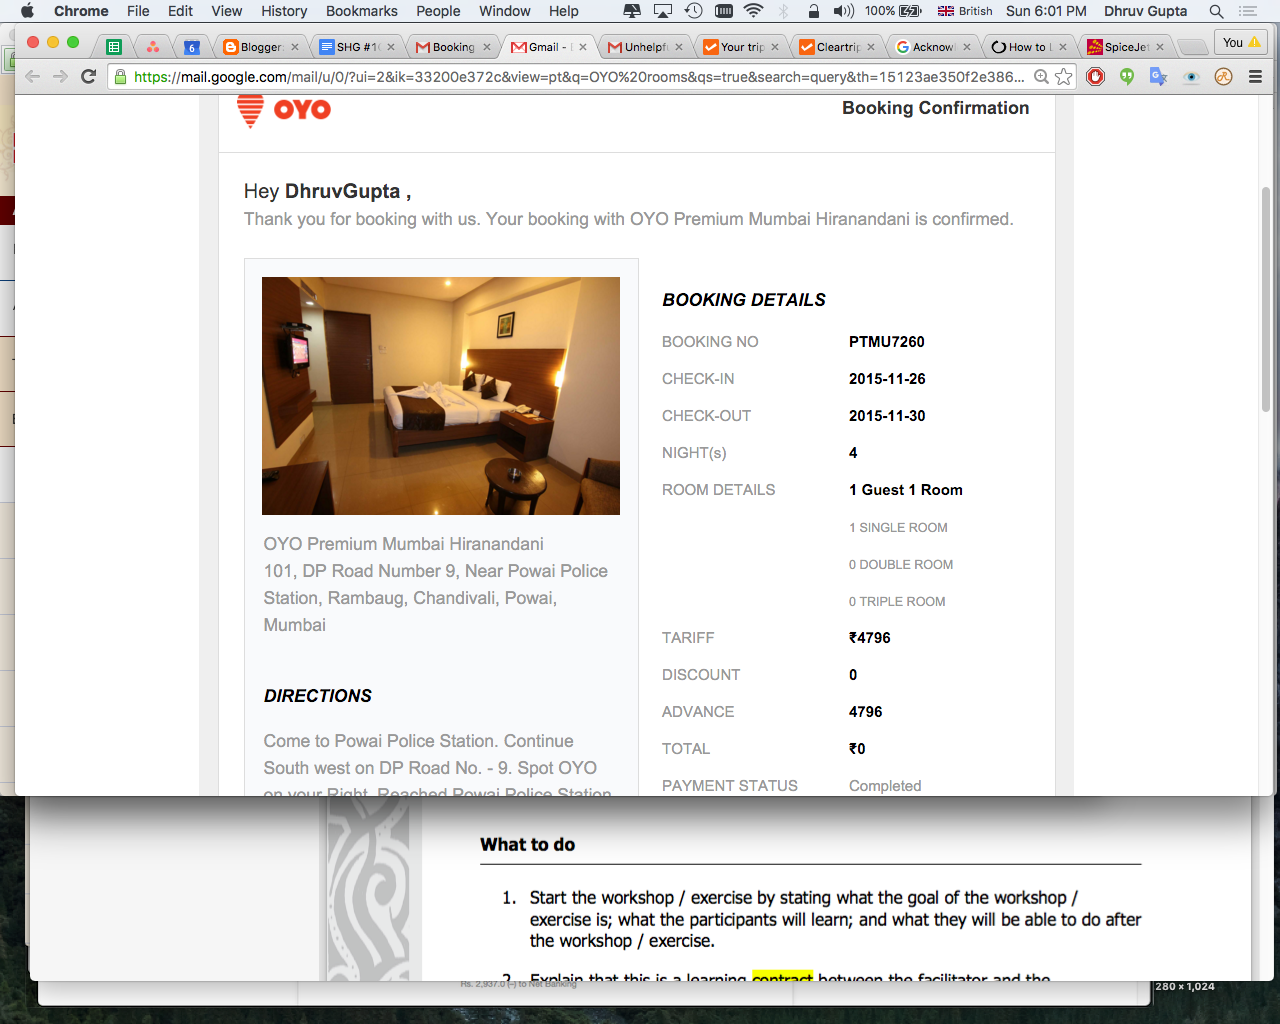The image size is (1280, 1024).
Task: Click the 100% battery status
Action: pyautogui.click(x=893, y=11)
